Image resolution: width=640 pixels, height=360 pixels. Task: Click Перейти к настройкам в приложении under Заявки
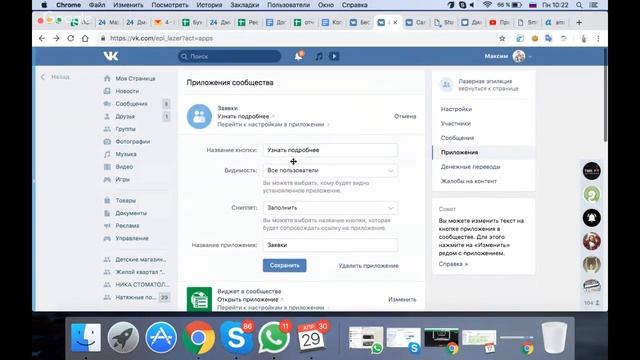[x=271, y=124]
